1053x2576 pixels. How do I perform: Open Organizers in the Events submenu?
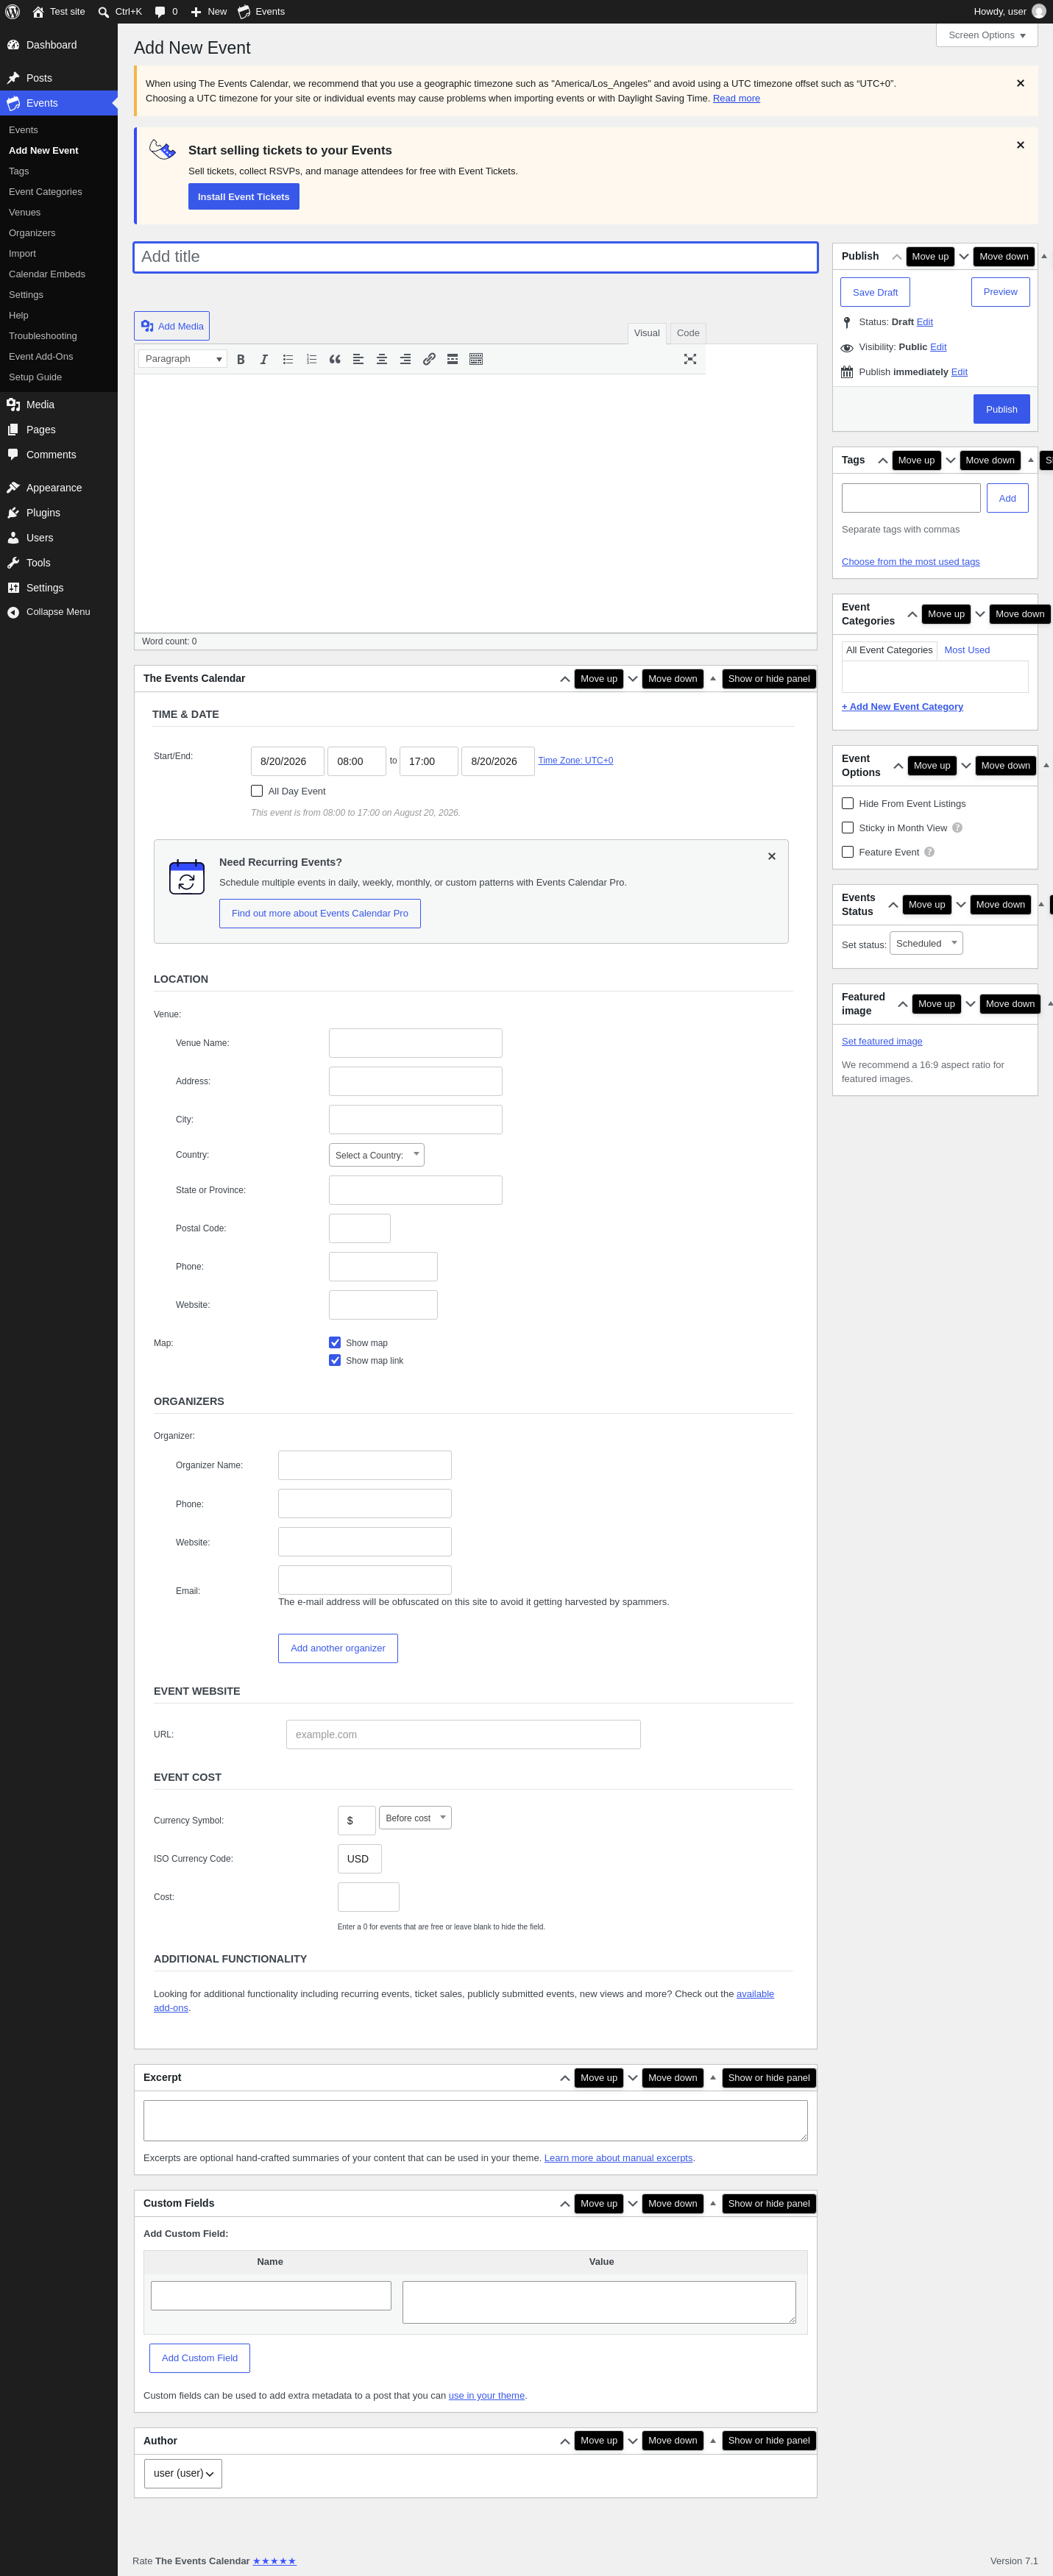click(32, 233)
